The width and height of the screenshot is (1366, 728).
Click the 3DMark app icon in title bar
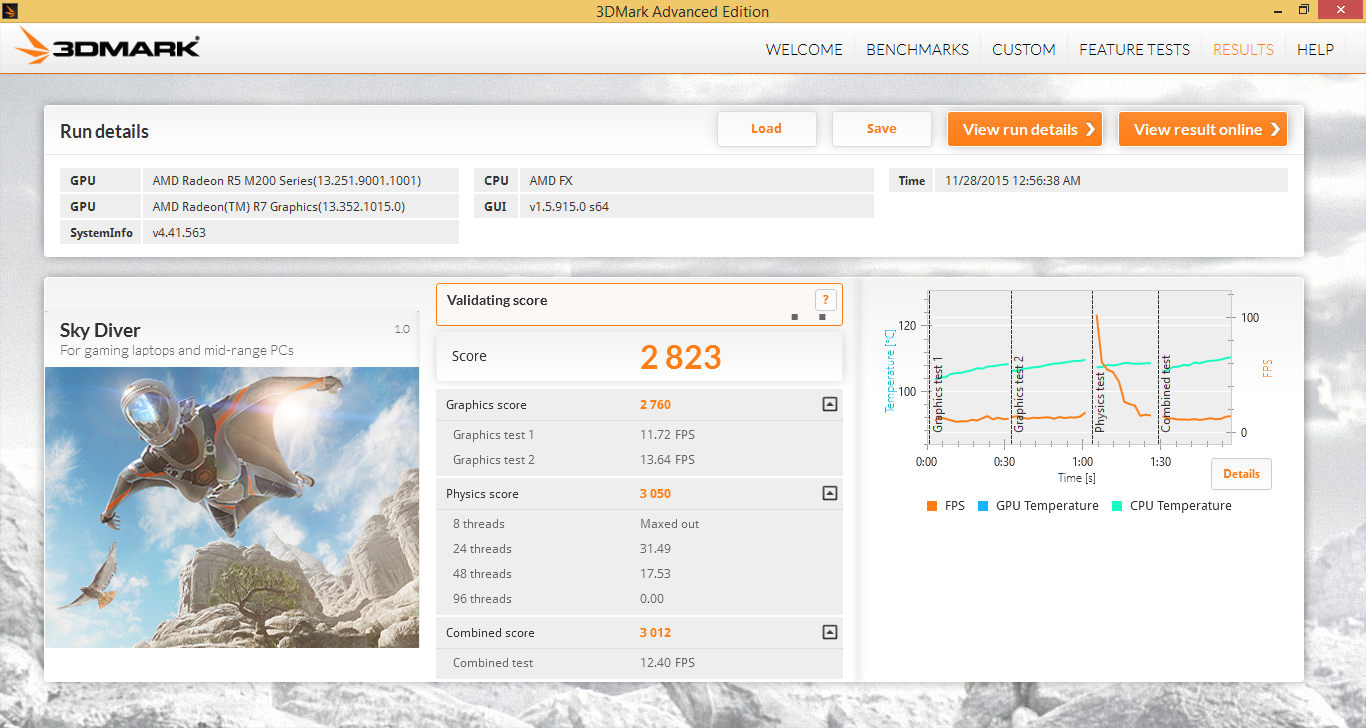click(11, 11)
